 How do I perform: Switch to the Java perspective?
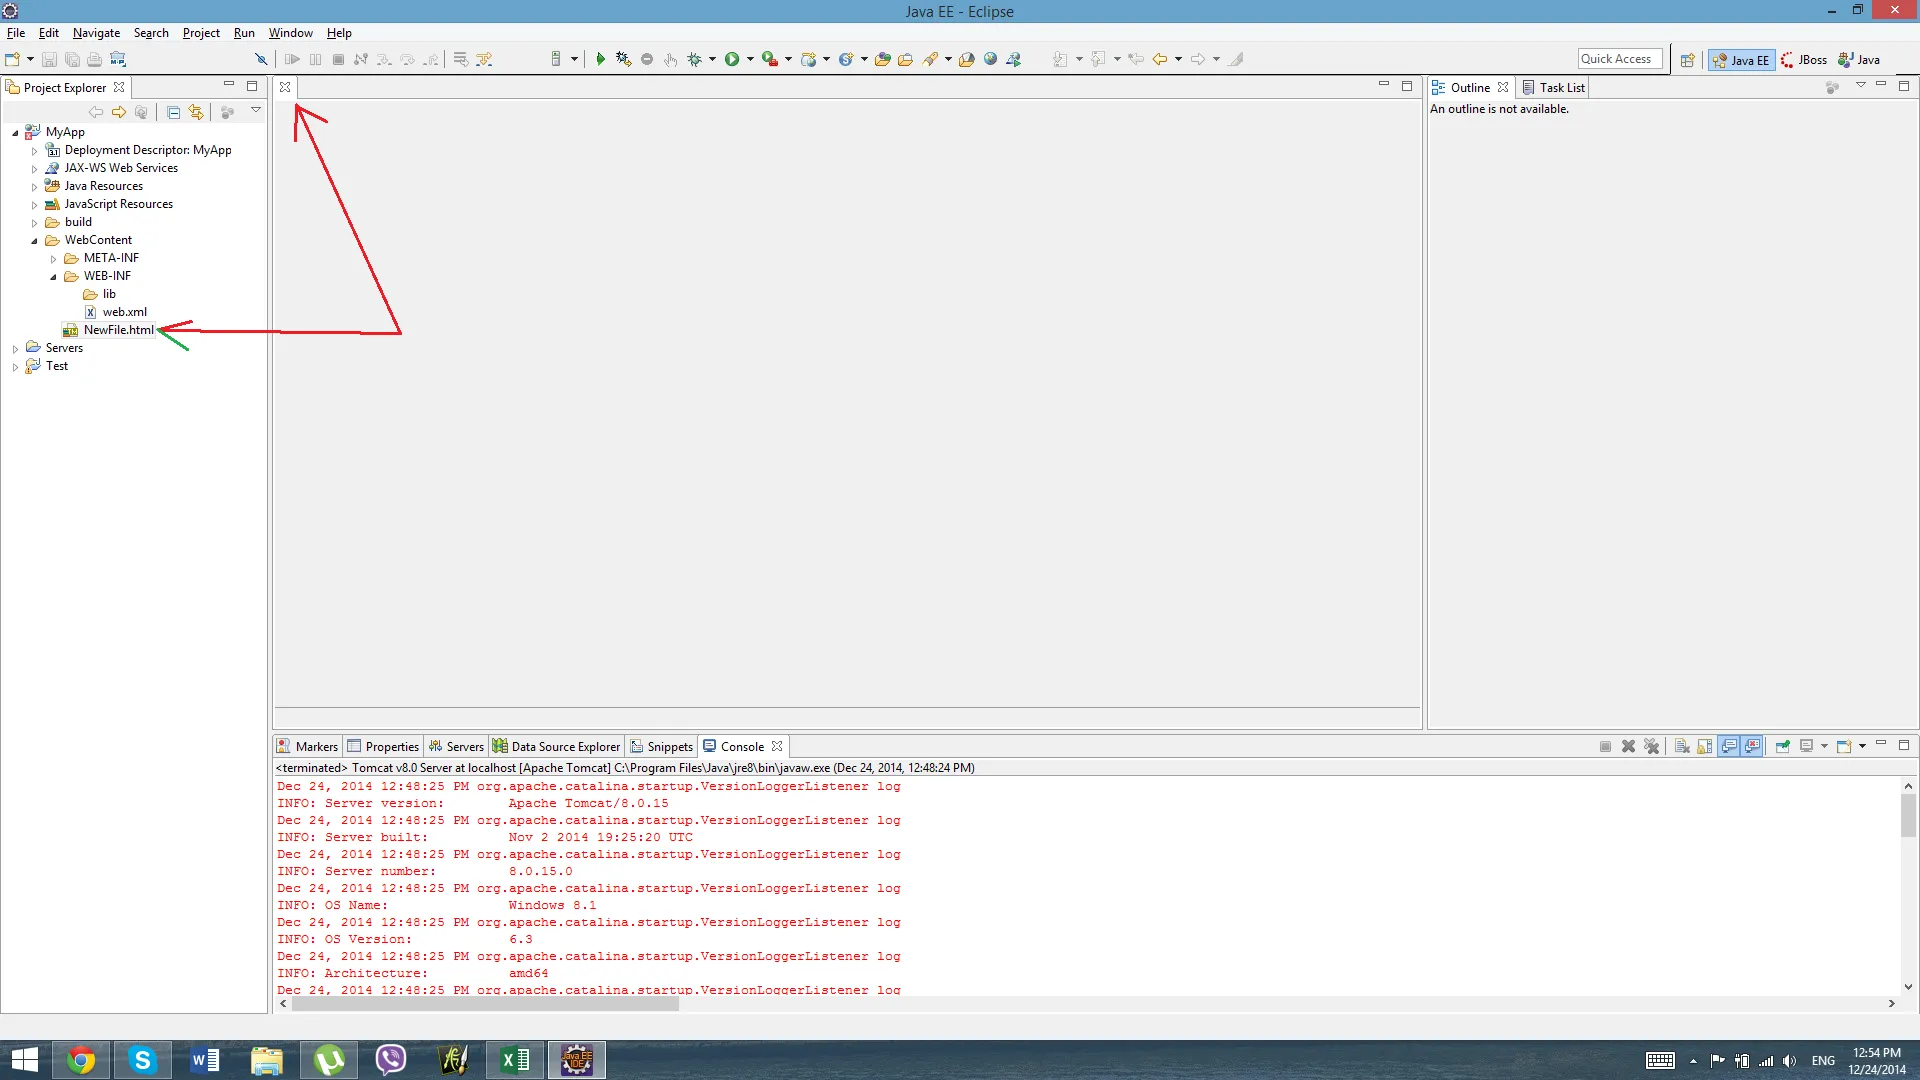pos(1860,60)
